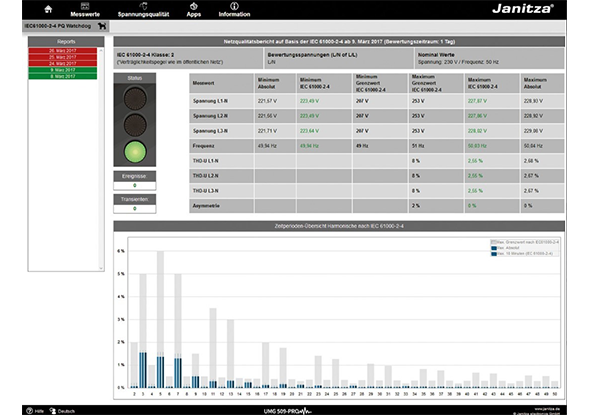This screenshot has height=415, width=590.
Task: Click the Max. Absolut legend swatch
Action: coord(494,248)
